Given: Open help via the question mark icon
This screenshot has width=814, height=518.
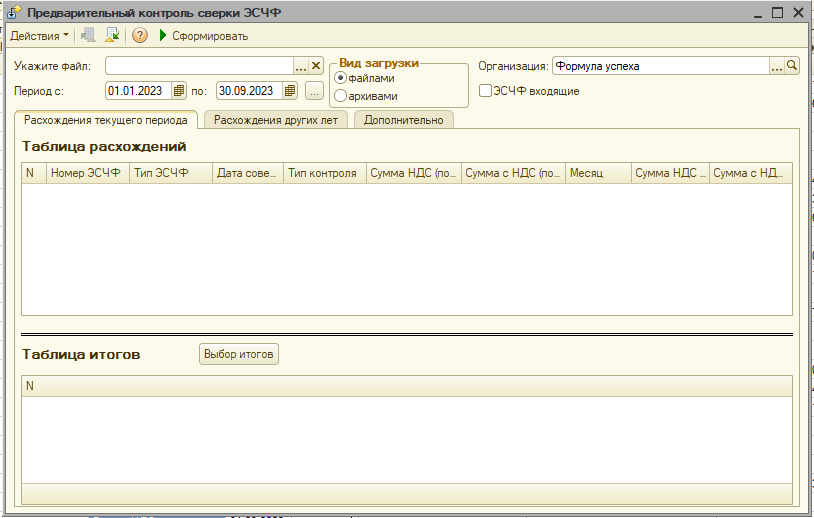Looking at the screenshot, I should click(140, 36).
